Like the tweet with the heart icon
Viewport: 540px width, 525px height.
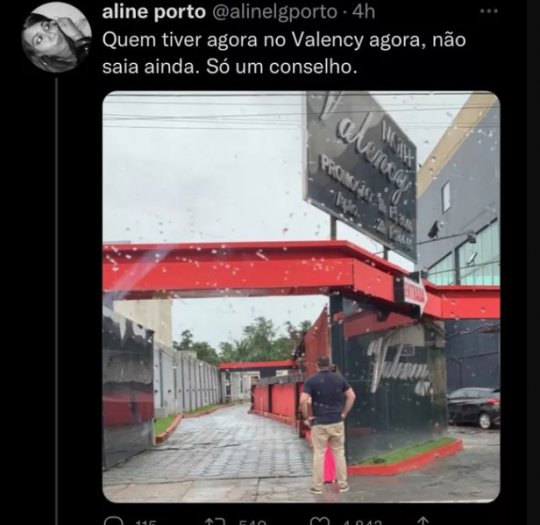[320, 521]
